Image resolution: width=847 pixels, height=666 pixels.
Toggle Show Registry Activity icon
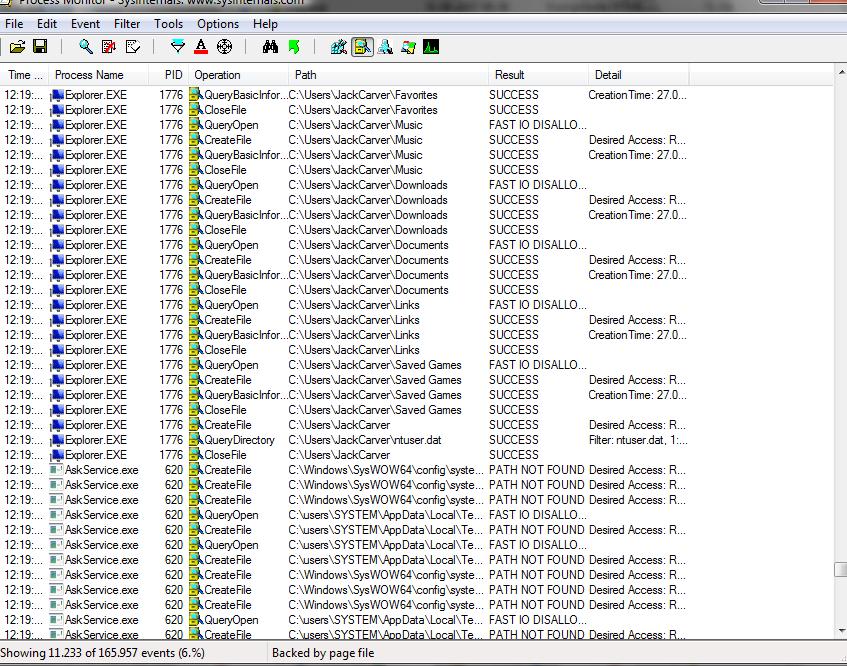click(x=339, y=47)
